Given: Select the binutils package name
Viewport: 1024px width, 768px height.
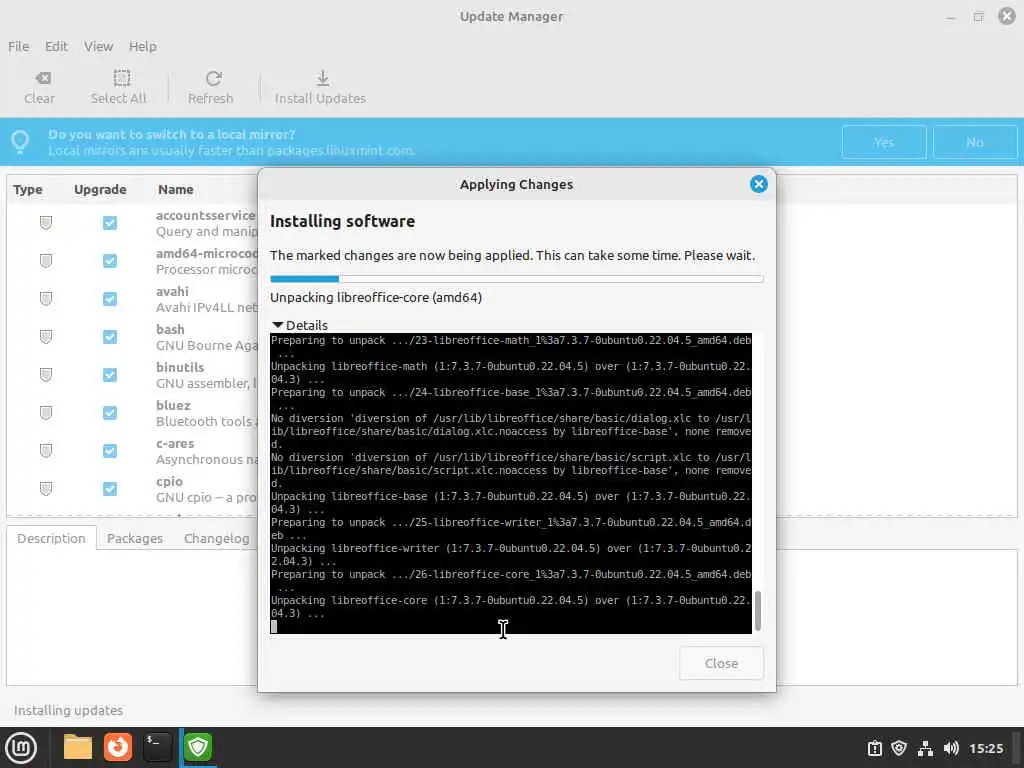Looking at the screenshot, I should (x=180, y=367).
